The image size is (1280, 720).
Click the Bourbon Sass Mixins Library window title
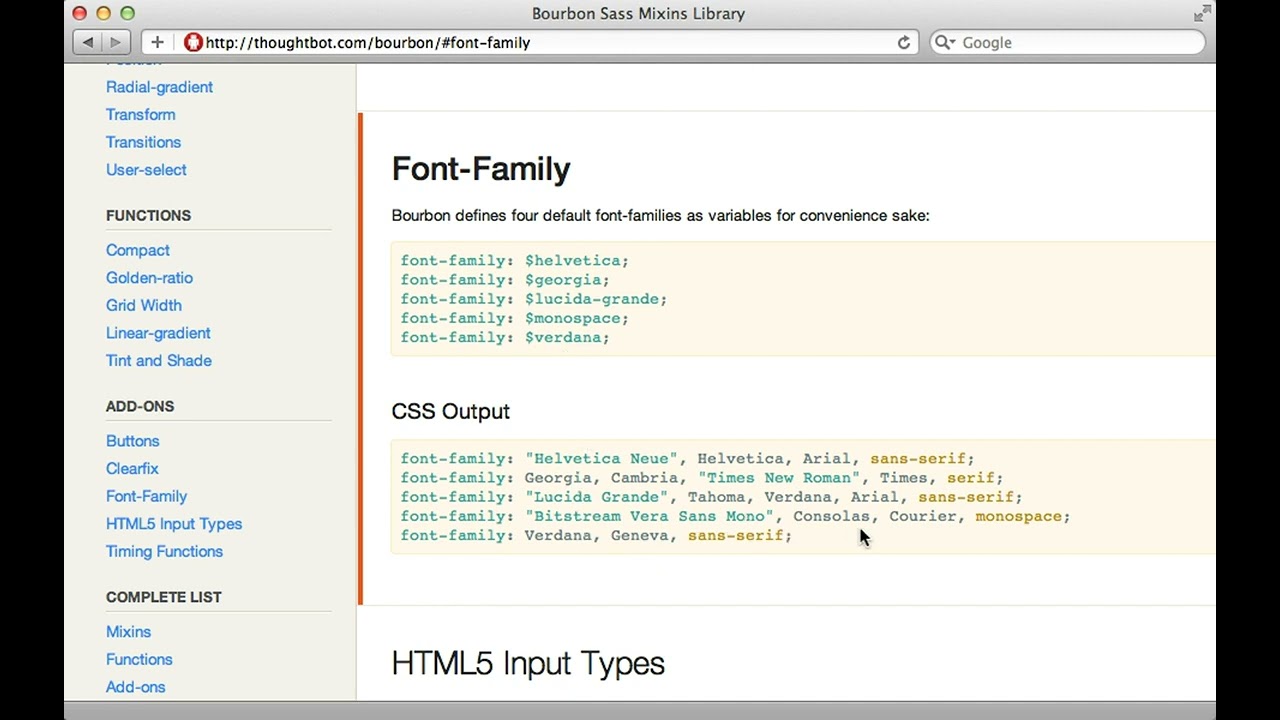[638, 14]
